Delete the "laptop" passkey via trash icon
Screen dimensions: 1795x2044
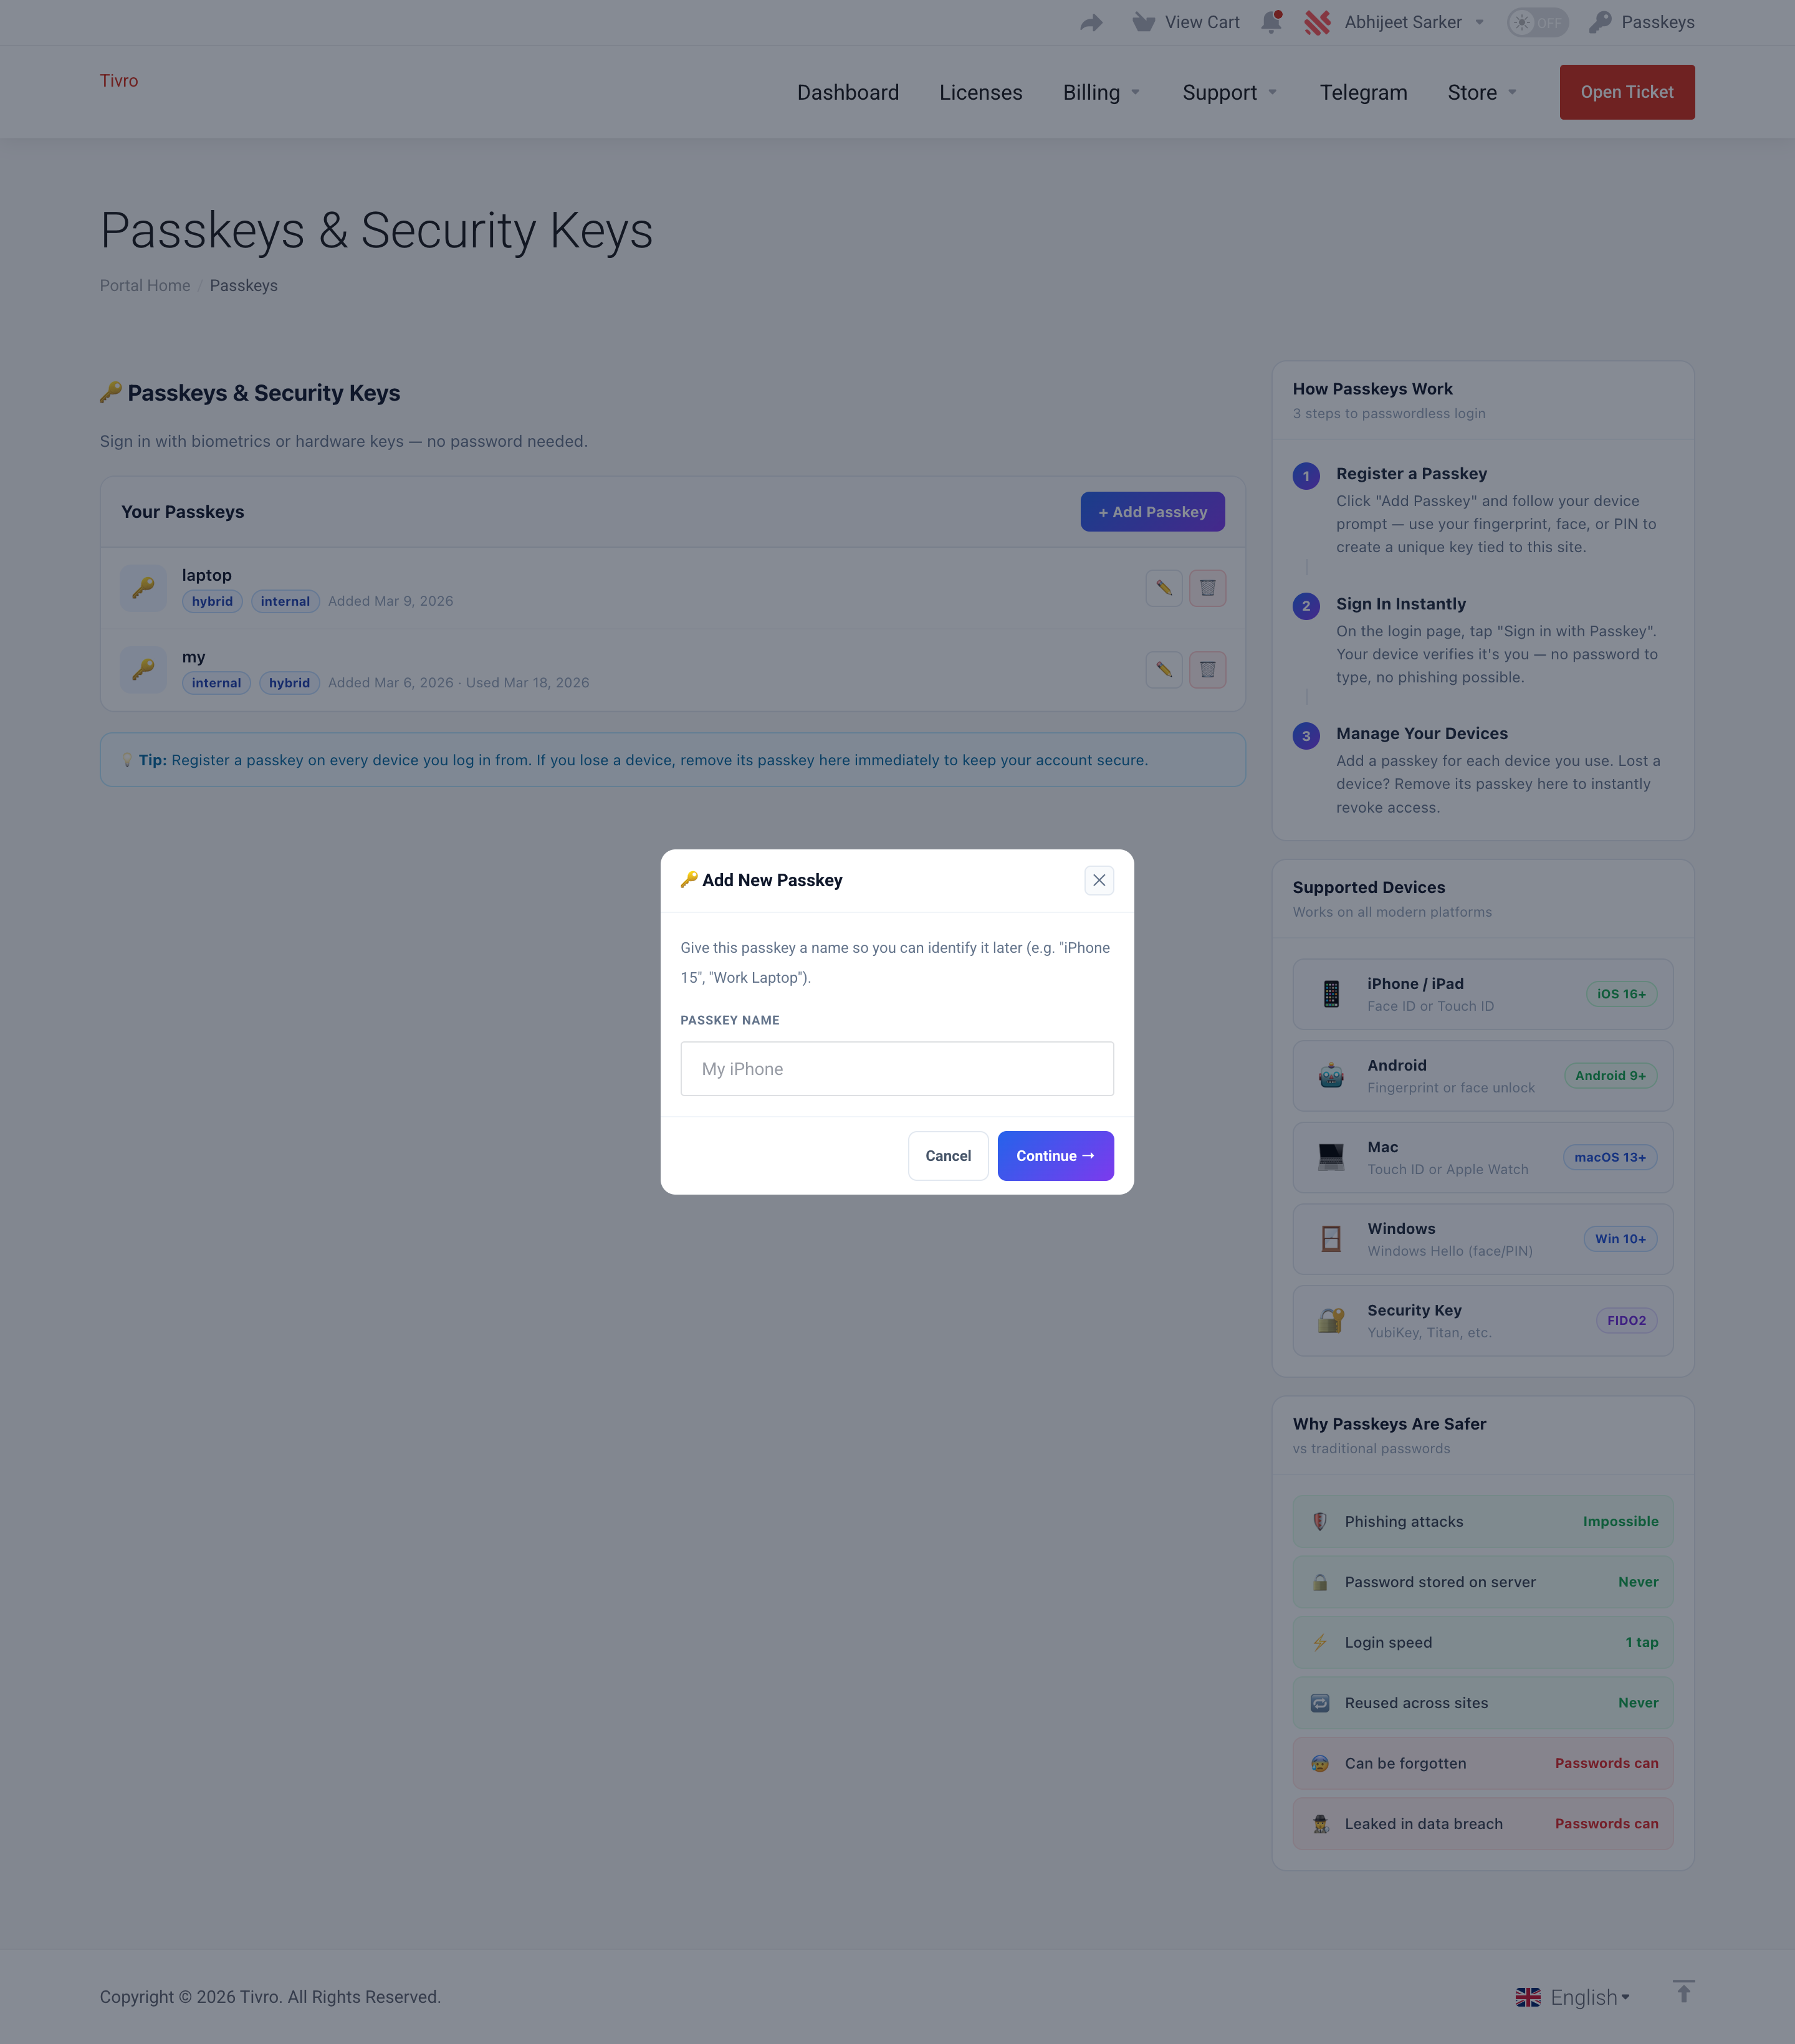(x=1207, y=588)
